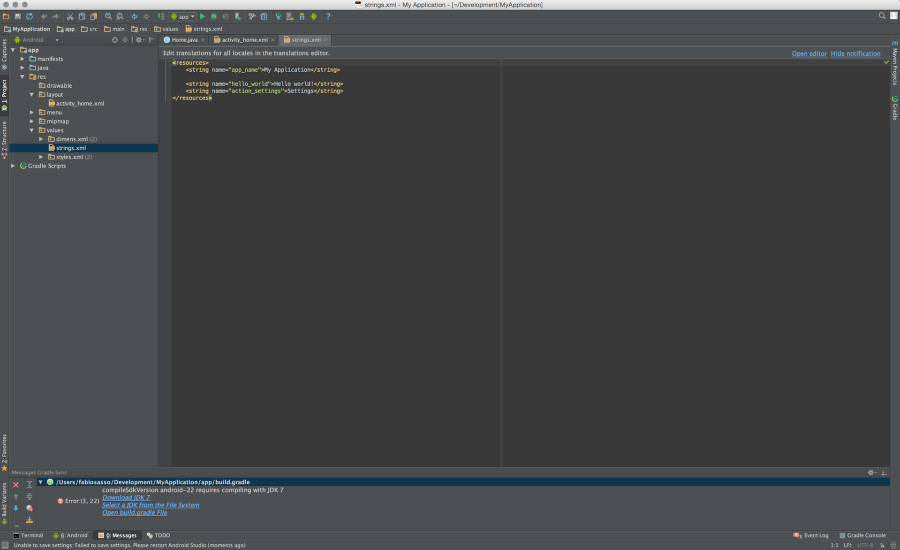Image resolution: width=900 pixels, height=550 pixels.
Task: Navigate back with the blue left arrow
Action: pos(134,17)
